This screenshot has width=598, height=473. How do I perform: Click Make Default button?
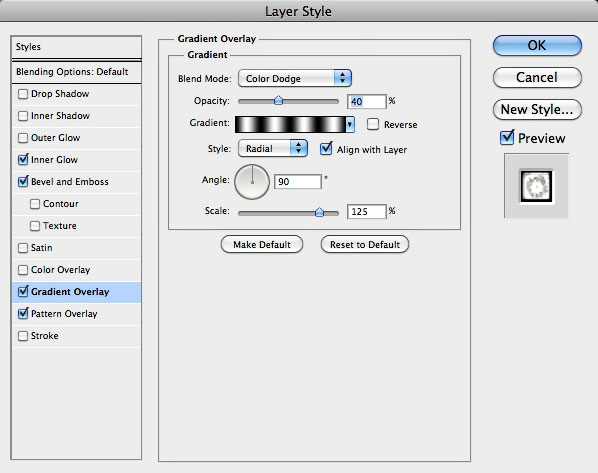coord(262,245)
